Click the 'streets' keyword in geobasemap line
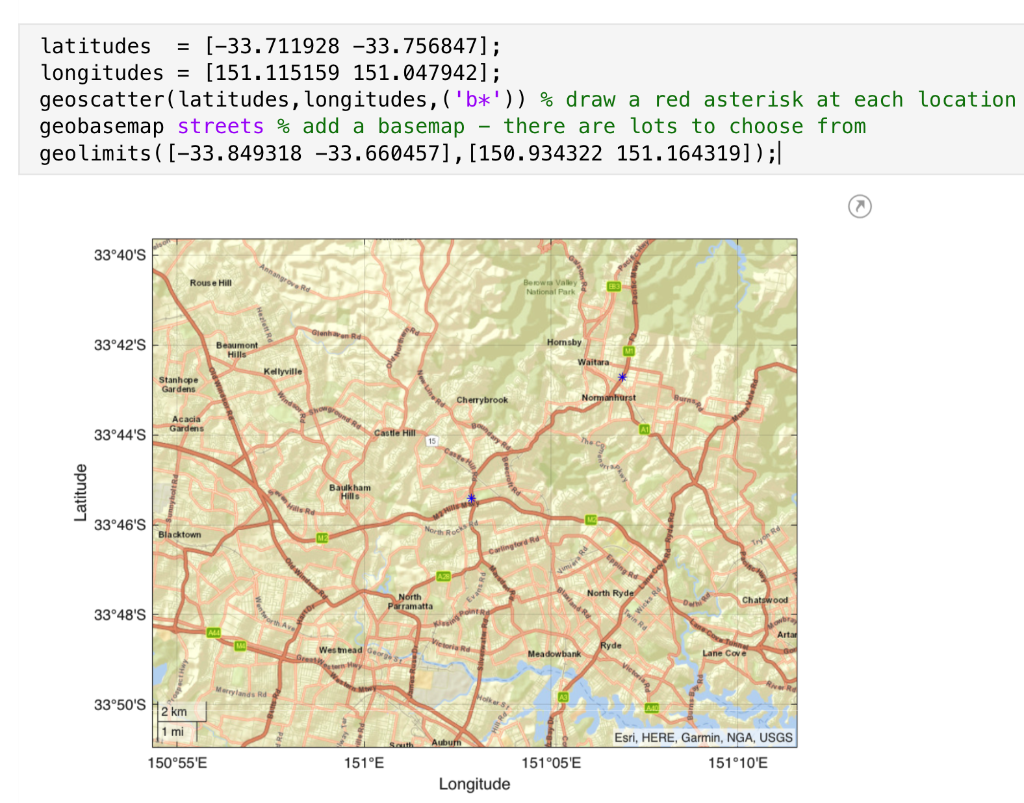 coord(220,126)
